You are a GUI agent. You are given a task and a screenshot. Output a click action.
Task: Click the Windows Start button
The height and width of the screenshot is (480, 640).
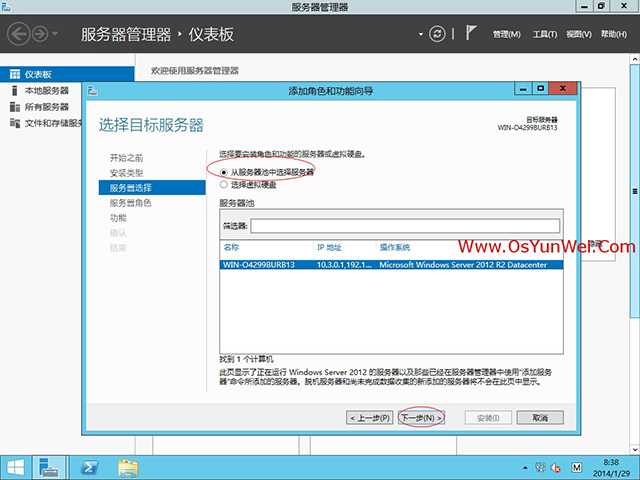tap(16, 468)
